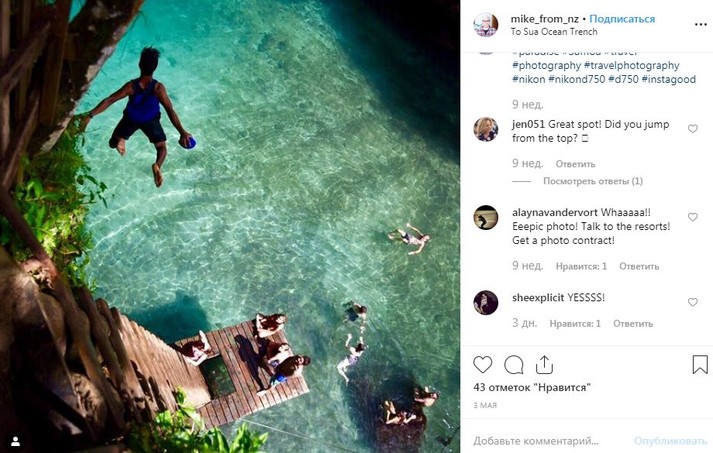Click the comment bubble icon
Image resolution: width=713 pixels, height=453 pixels.
(514, 365)
